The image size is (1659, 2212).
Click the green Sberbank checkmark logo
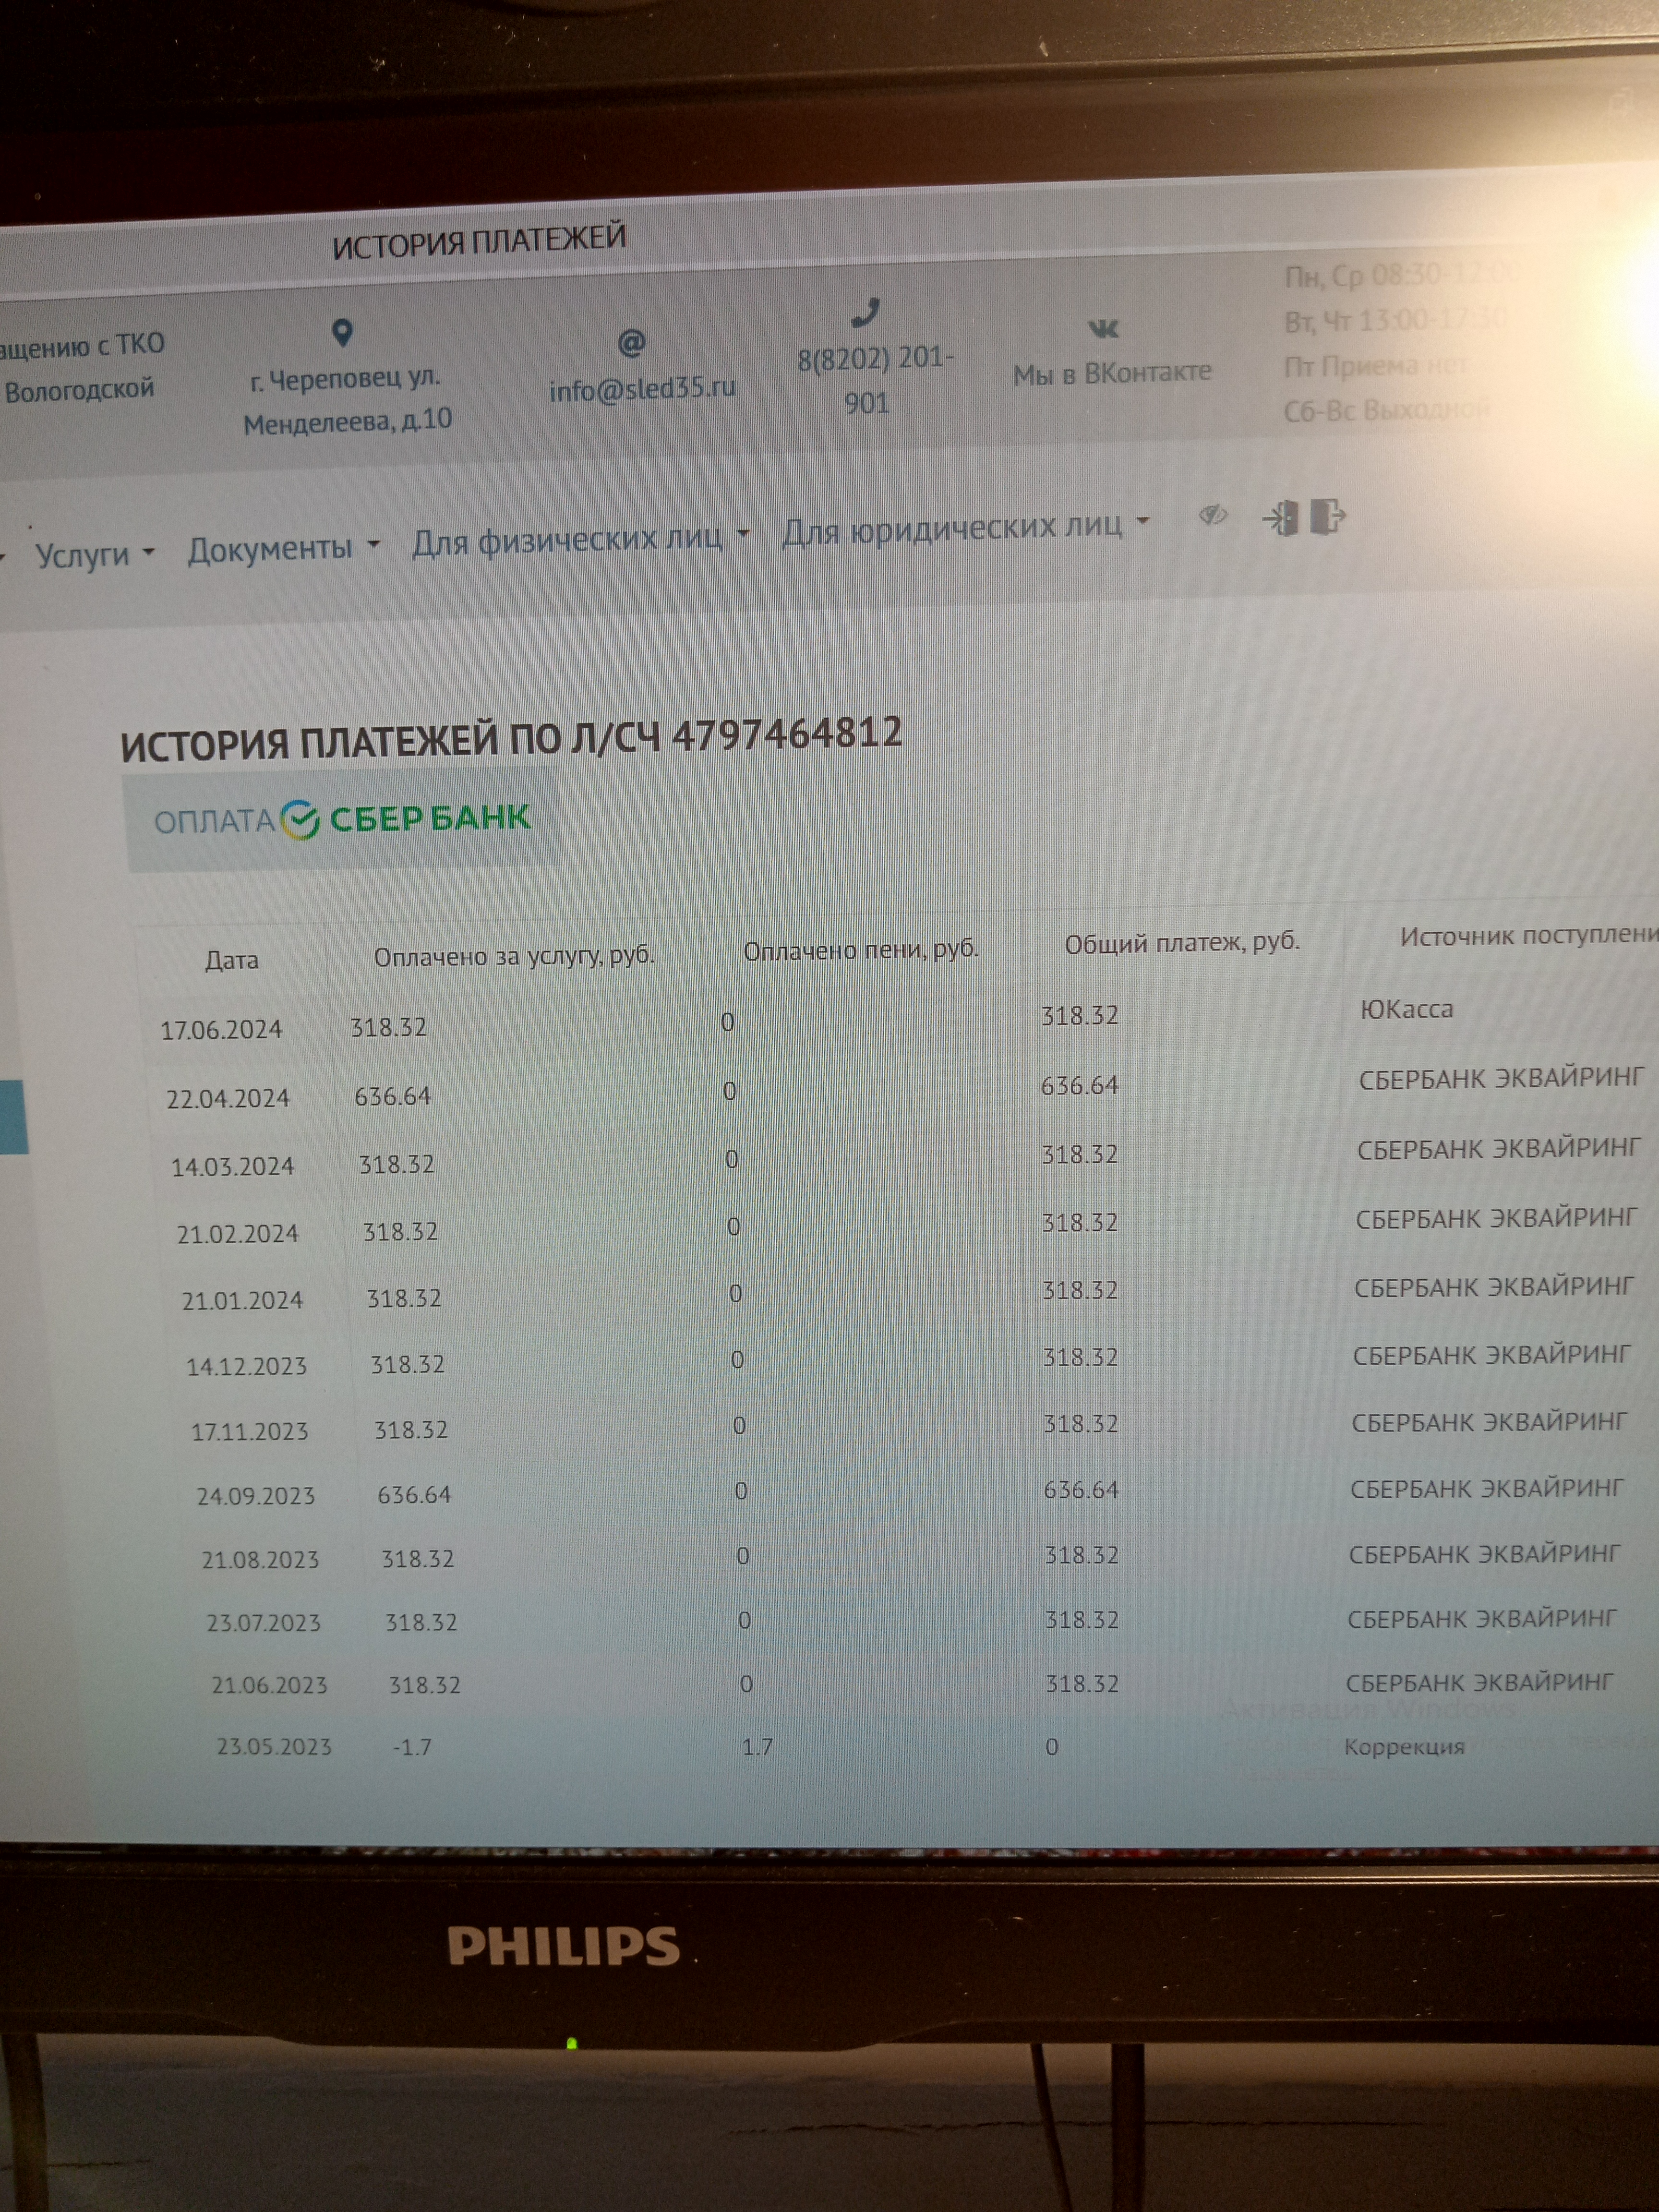click(x=299, y=820)
